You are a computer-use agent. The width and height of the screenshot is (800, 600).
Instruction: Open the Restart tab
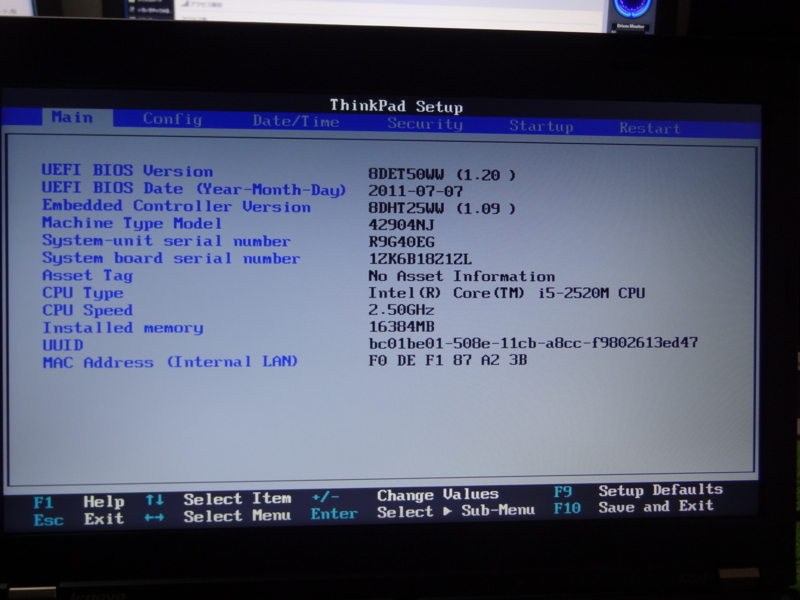click(649, 128)
